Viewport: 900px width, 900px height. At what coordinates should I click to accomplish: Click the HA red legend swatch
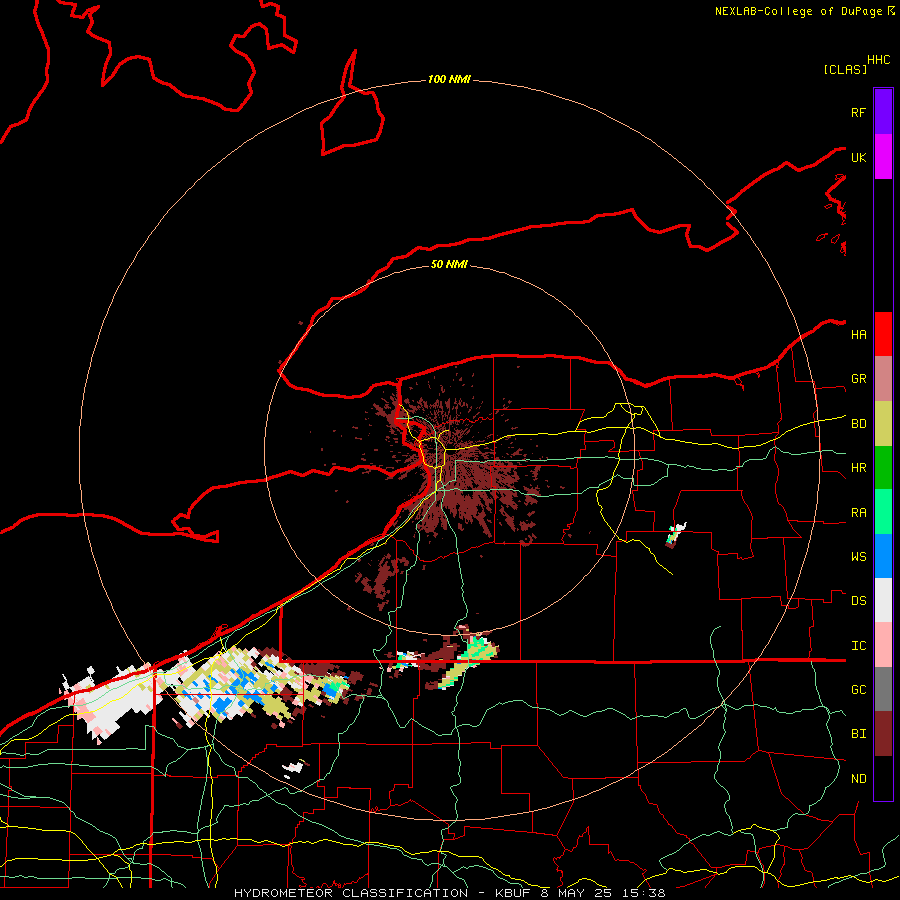tap(883, 334)
